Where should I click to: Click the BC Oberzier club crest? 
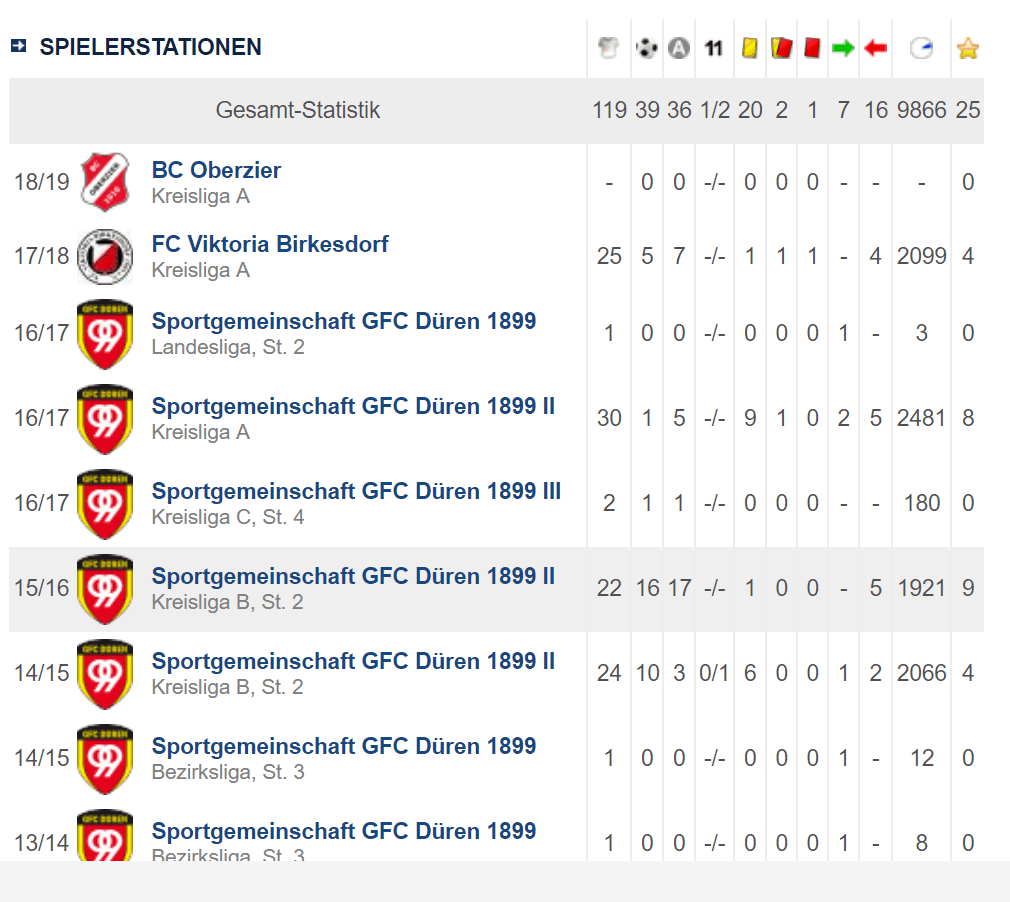[105, 182]
